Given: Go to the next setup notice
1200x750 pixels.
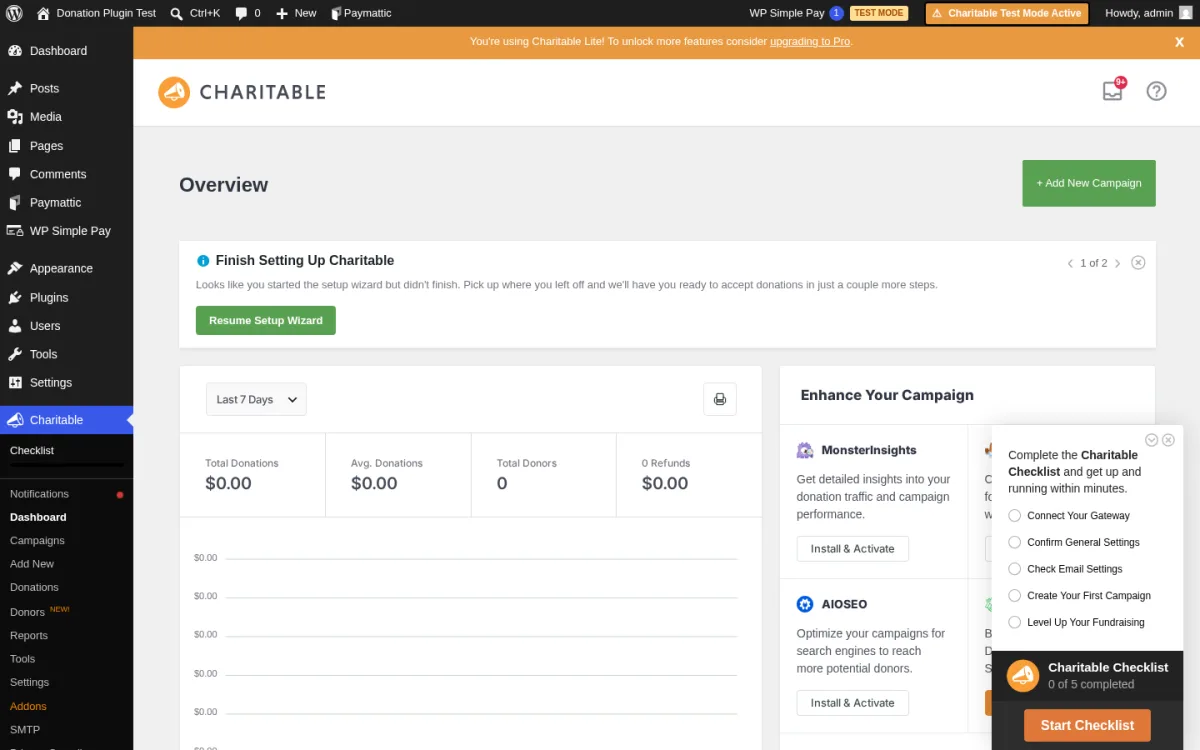Looking at the screenshot, I should click(x=1118, y=263).
